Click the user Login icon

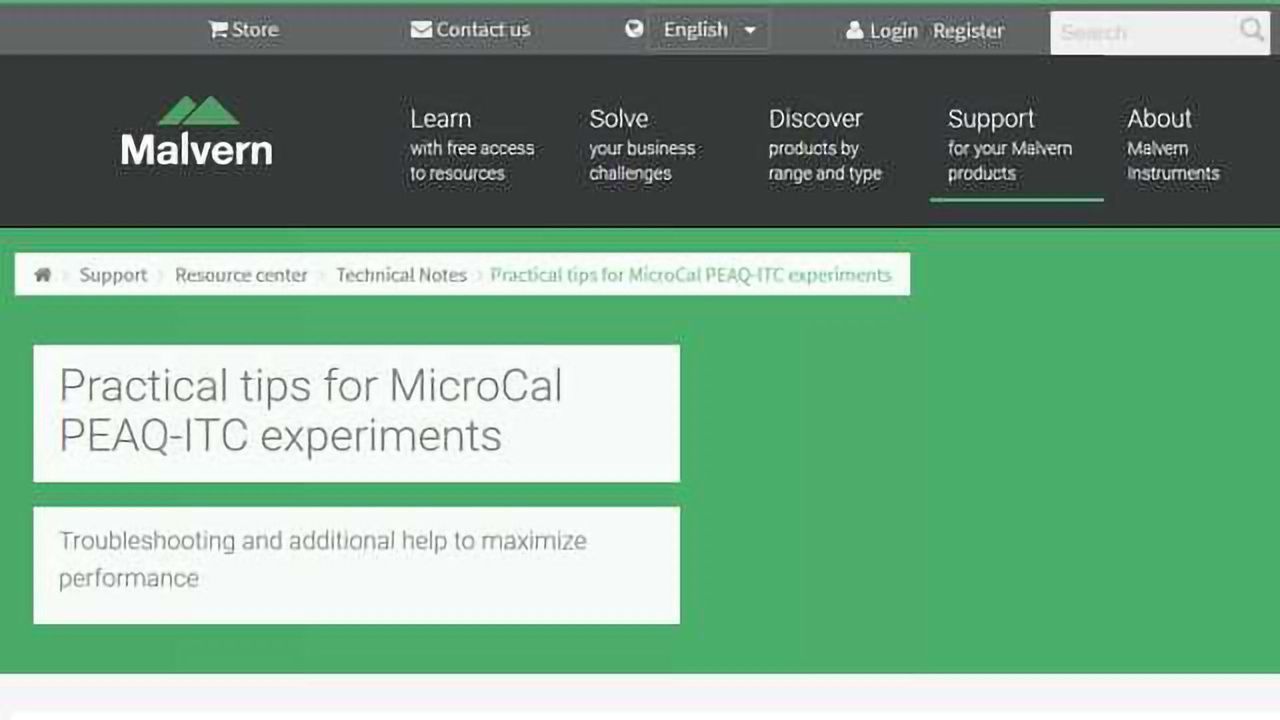854,31
